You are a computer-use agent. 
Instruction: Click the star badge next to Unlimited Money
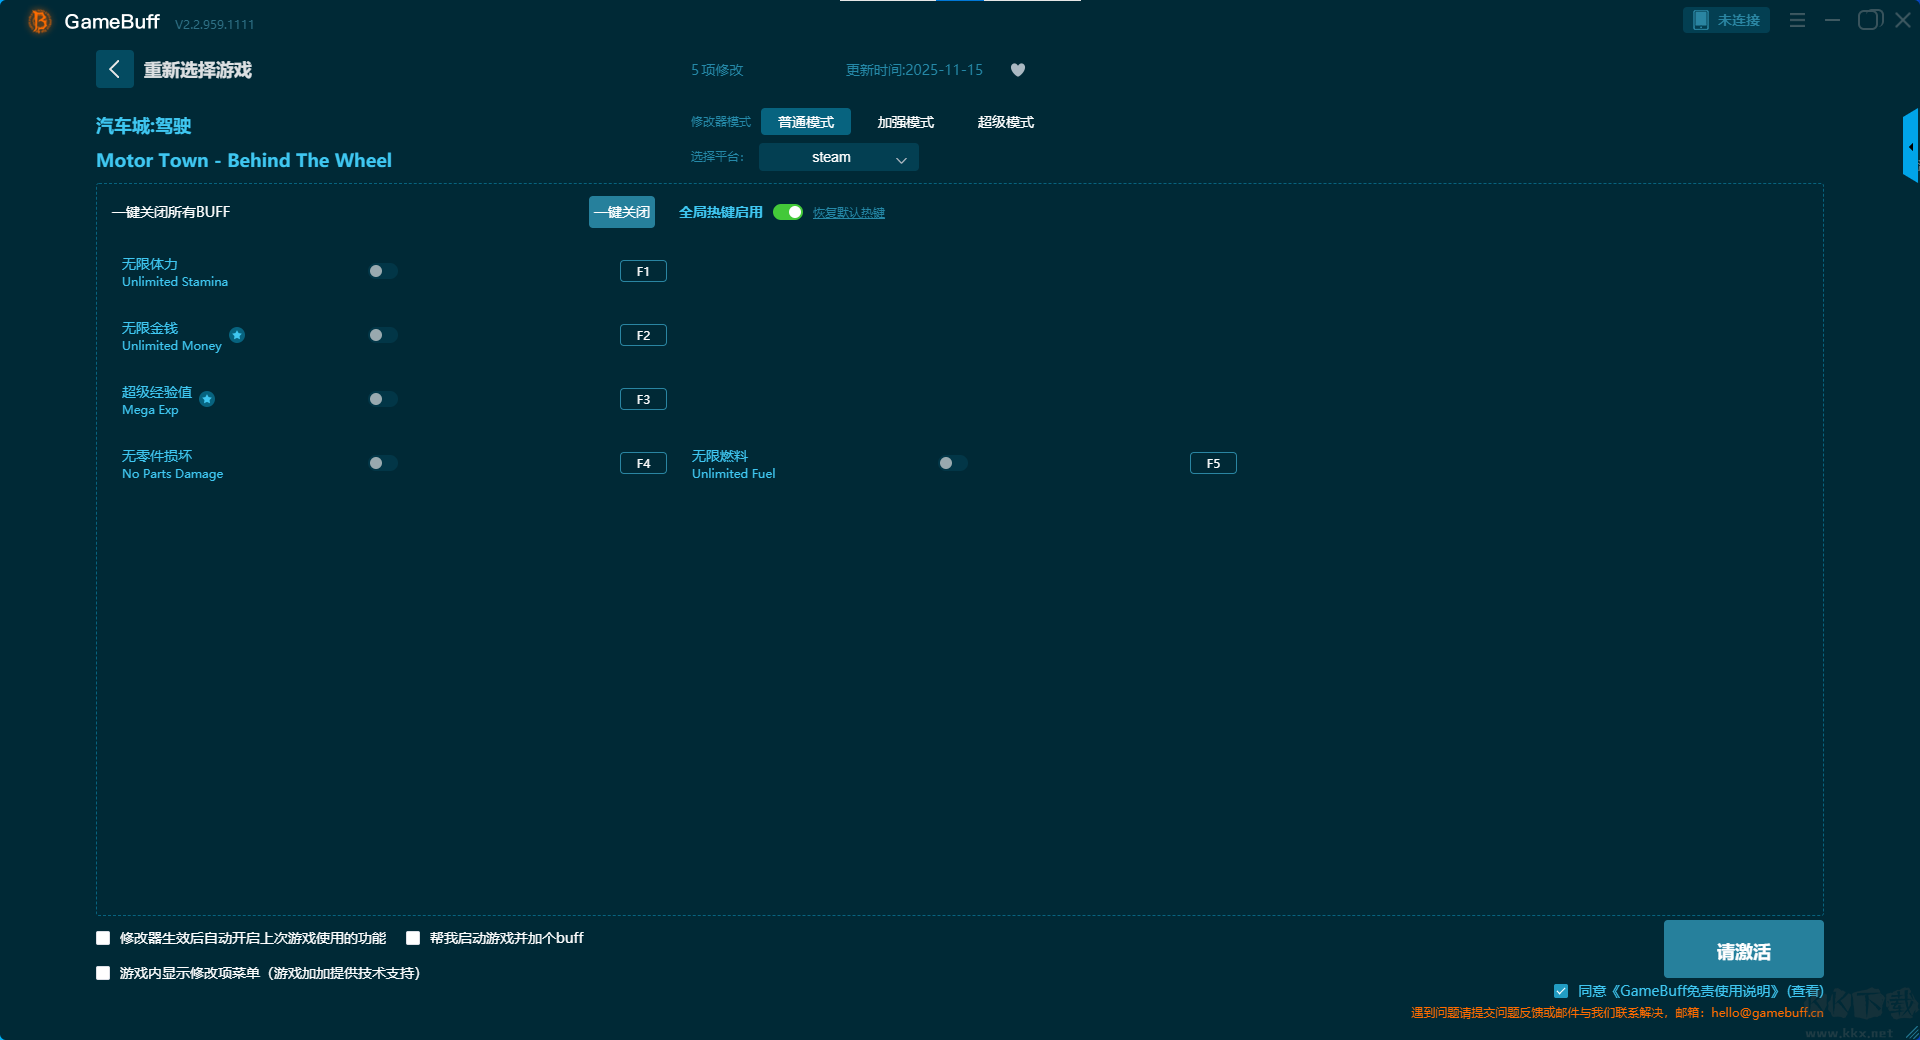pos(237,335)
